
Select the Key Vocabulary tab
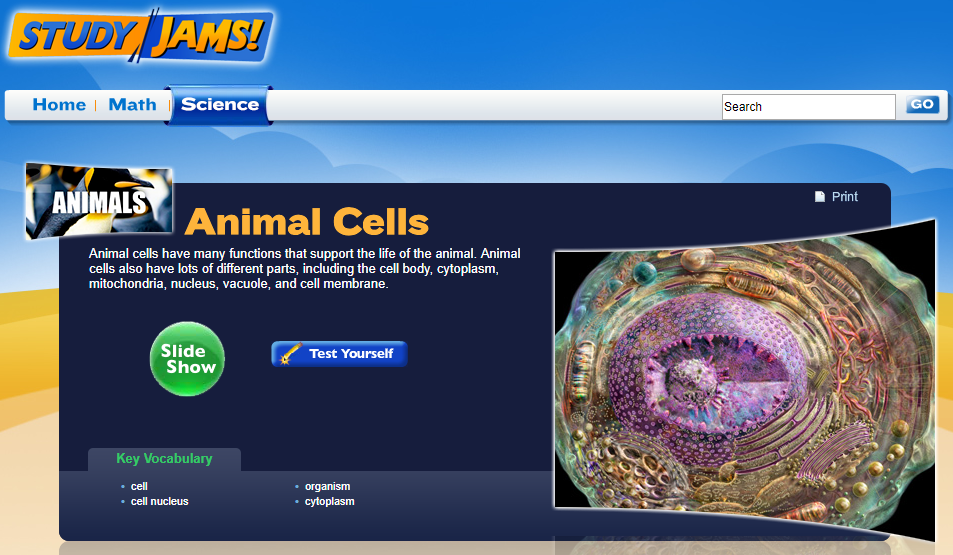coord(164,459)
